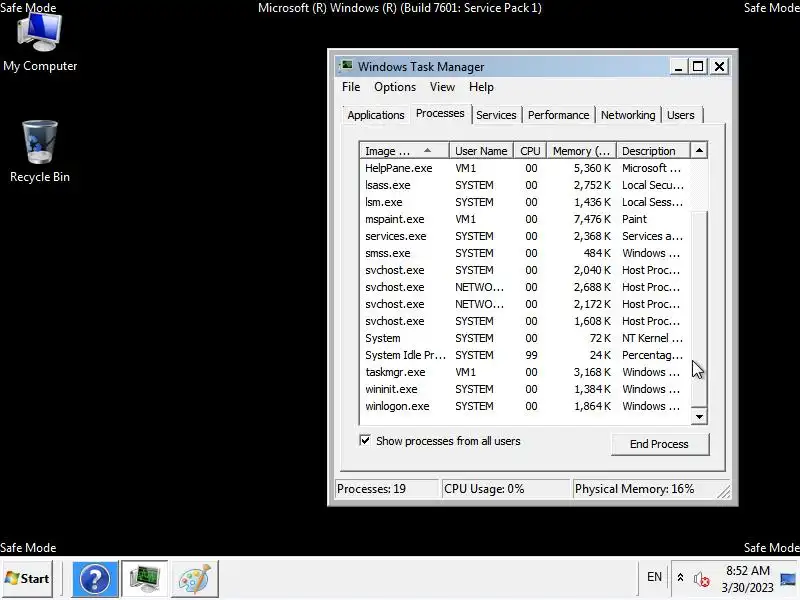
Task: Select the lsm.exe process
Action: click(524, 202)
